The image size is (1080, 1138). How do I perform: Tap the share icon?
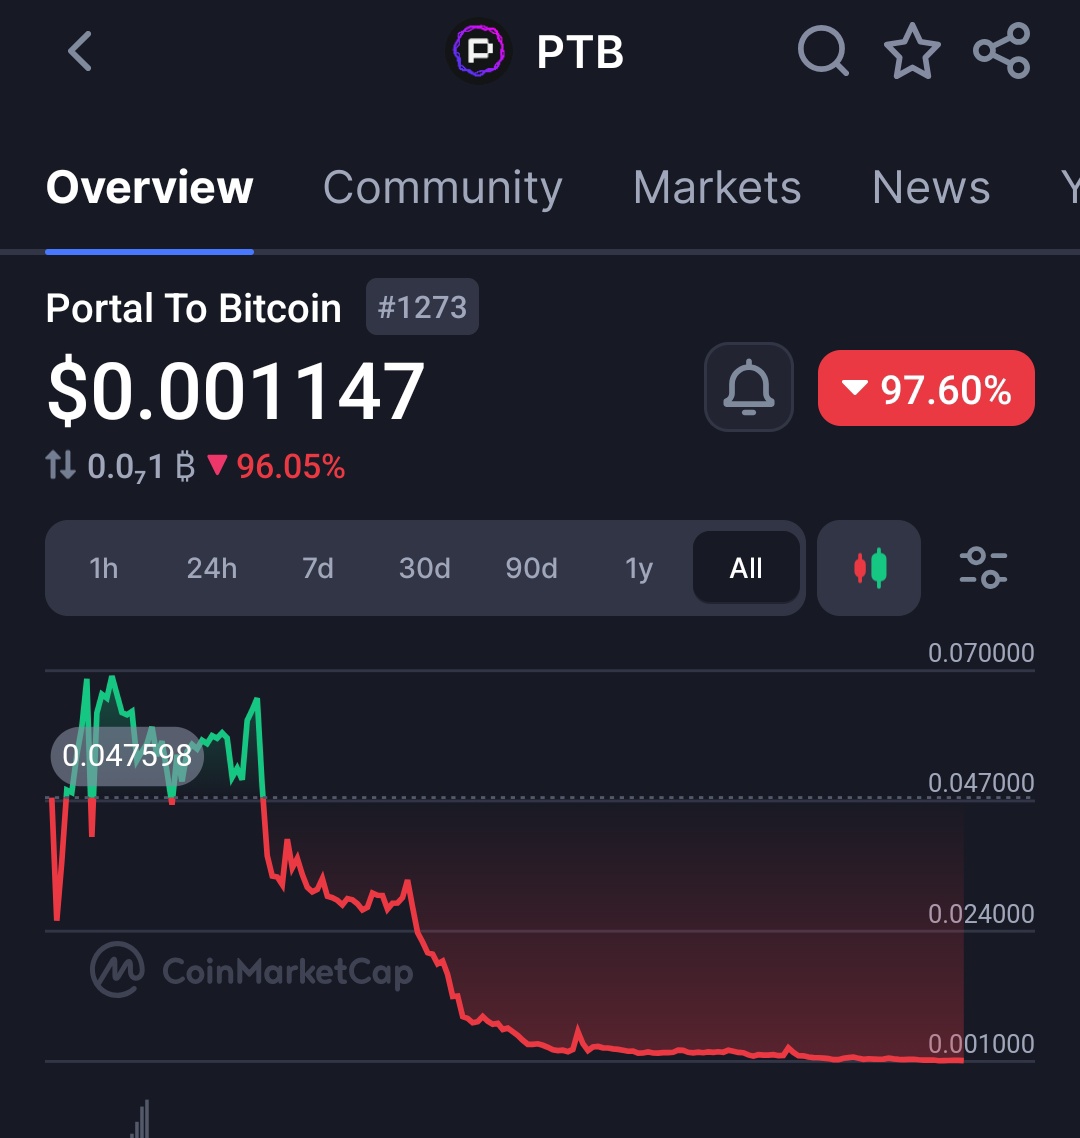click(x=1001, y=51)
